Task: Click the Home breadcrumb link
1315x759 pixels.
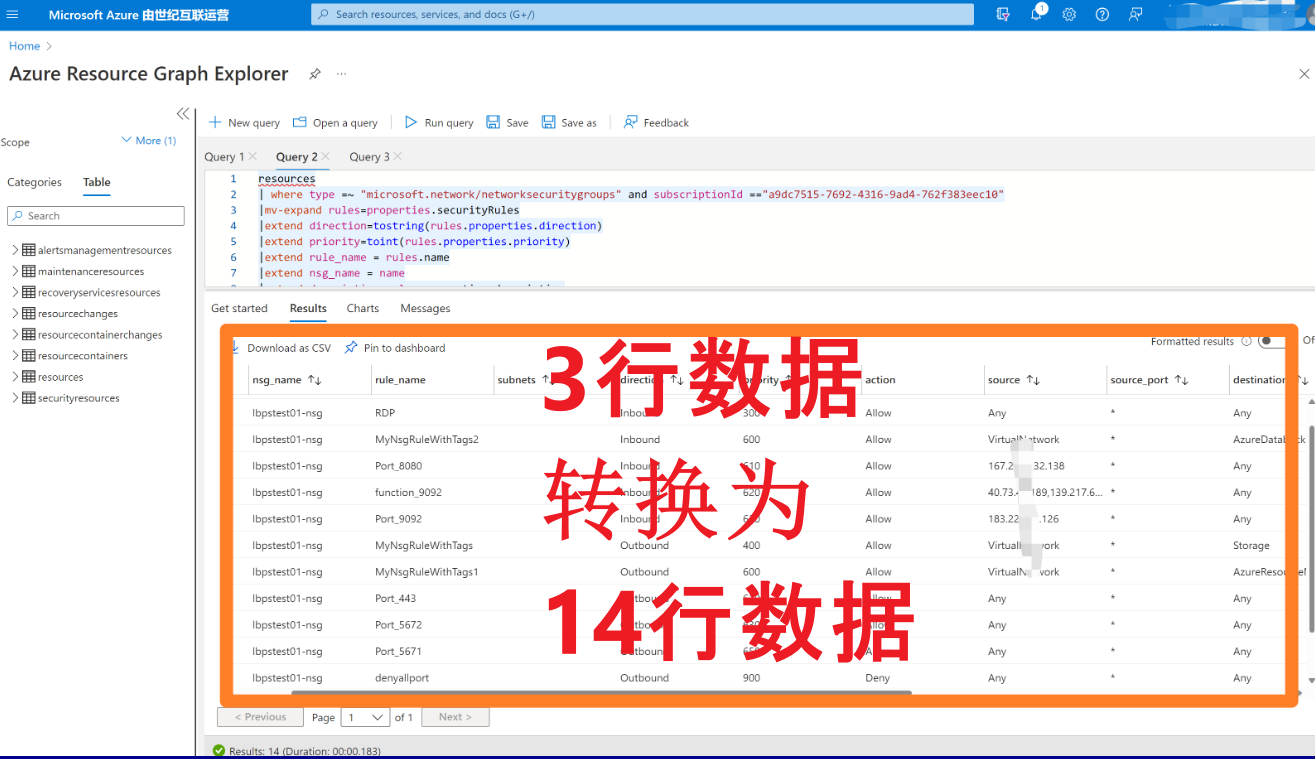Action: pyautogui.click(x=24, y=46)
